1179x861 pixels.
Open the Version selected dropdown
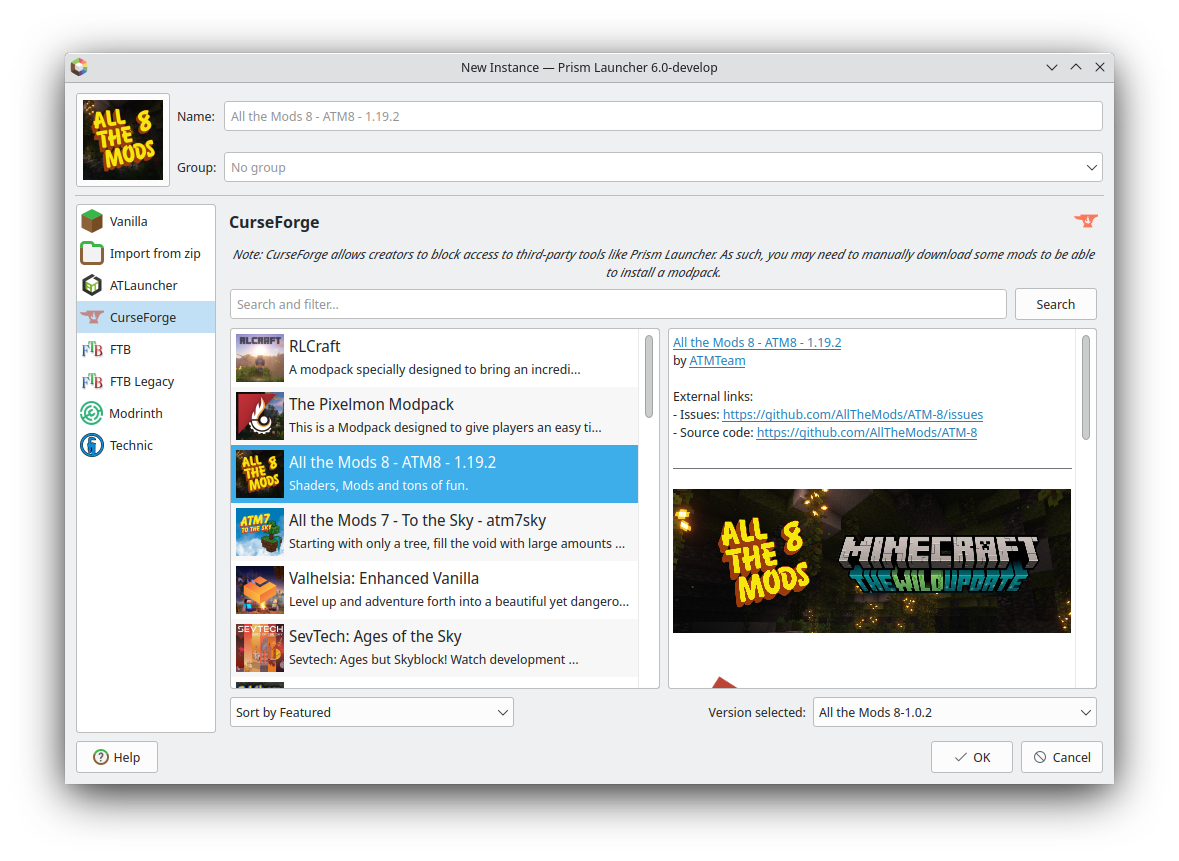(953, 712)
